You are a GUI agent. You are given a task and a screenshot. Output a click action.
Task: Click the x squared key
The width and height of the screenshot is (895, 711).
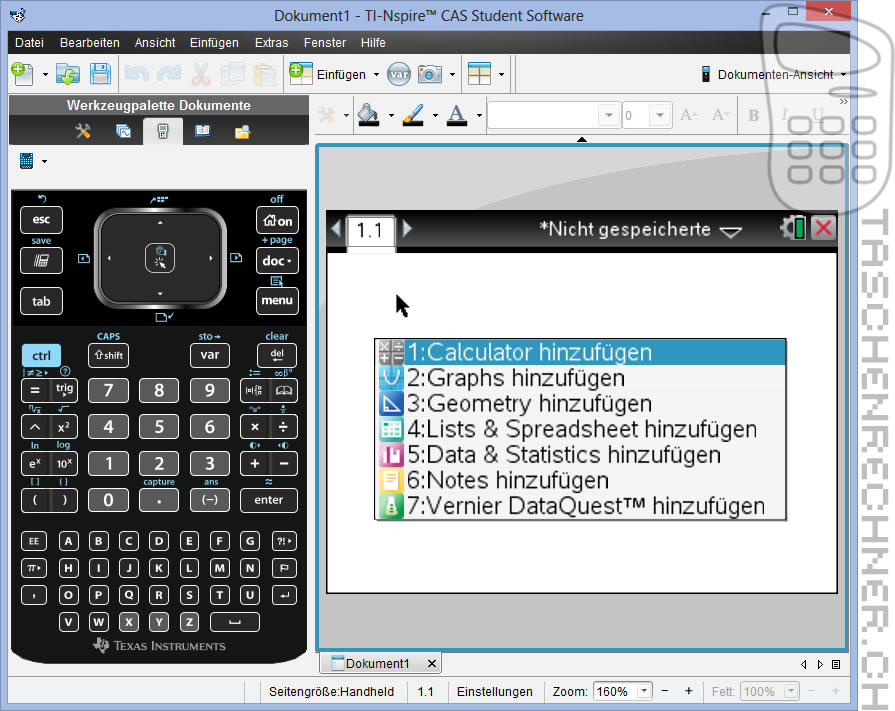(x=64, y=427)
